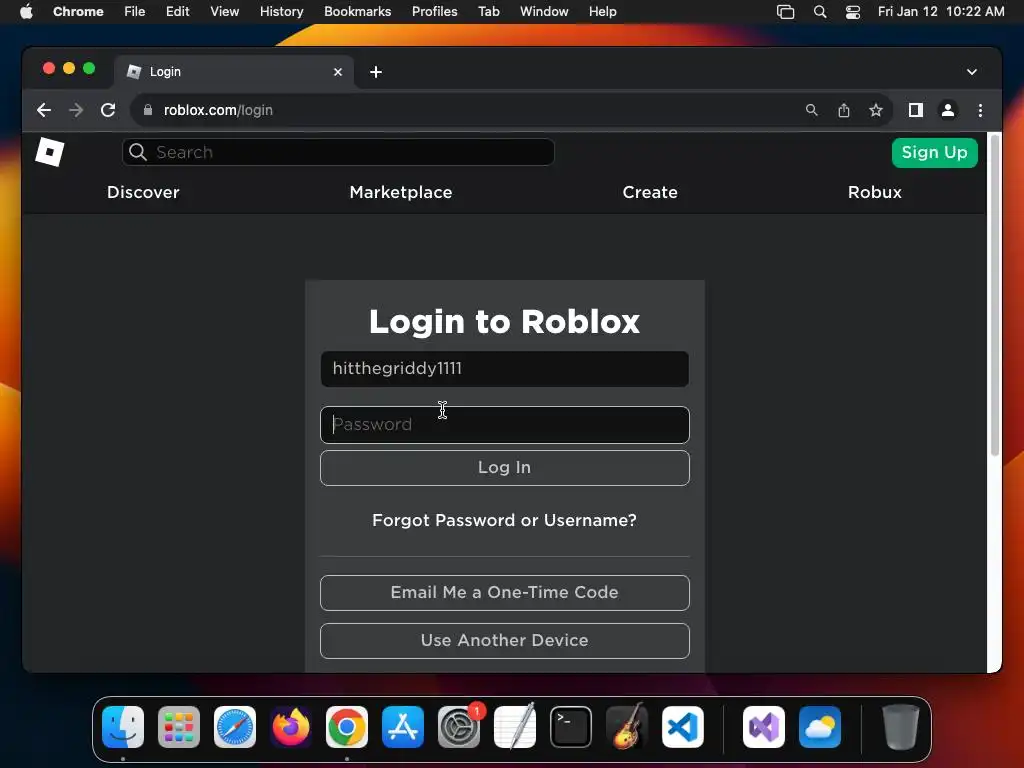Image resolution: width=1024 pixels, height=768 pixels.
Task: Go to the Discover page
Action: (x=143, y=192)
